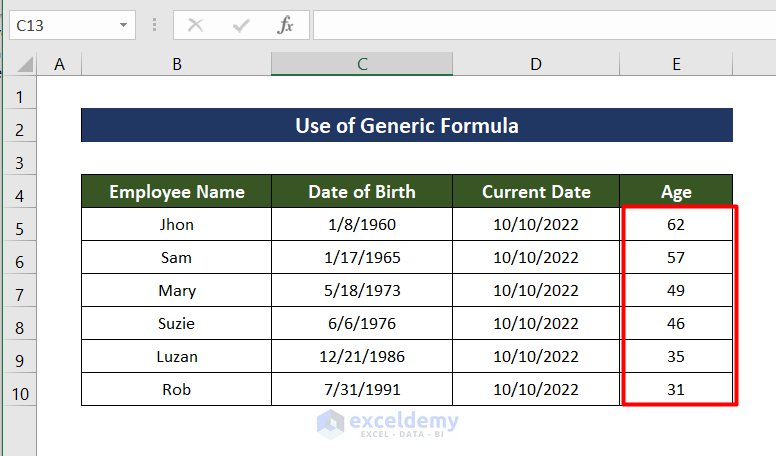This screenshot has width=776, height=456.
Task: Select the age cell showing 62
Action: tap(676, 225)
